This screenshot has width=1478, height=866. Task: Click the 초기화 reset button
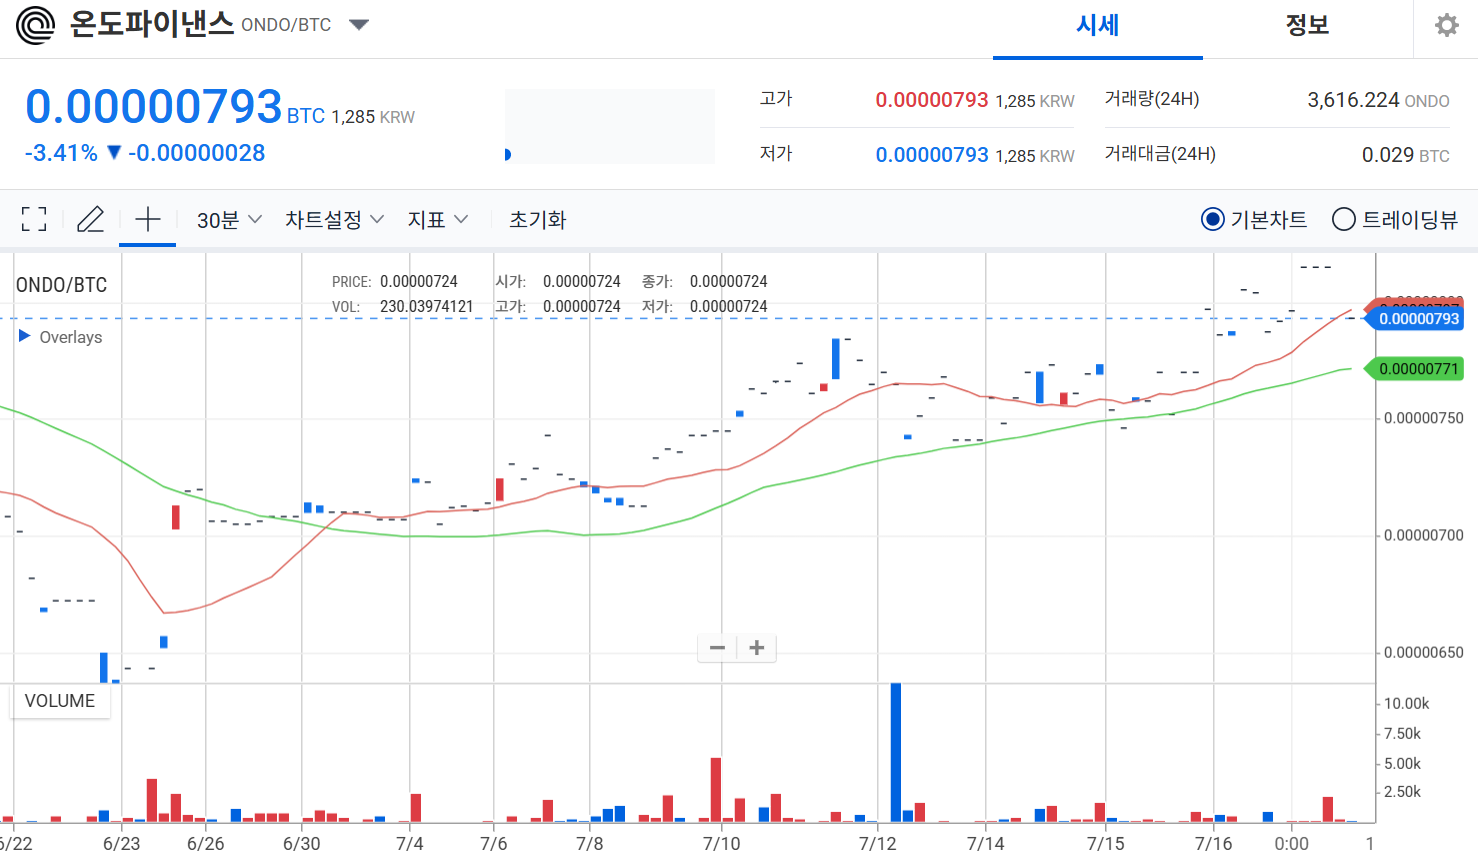coord(538,220)
